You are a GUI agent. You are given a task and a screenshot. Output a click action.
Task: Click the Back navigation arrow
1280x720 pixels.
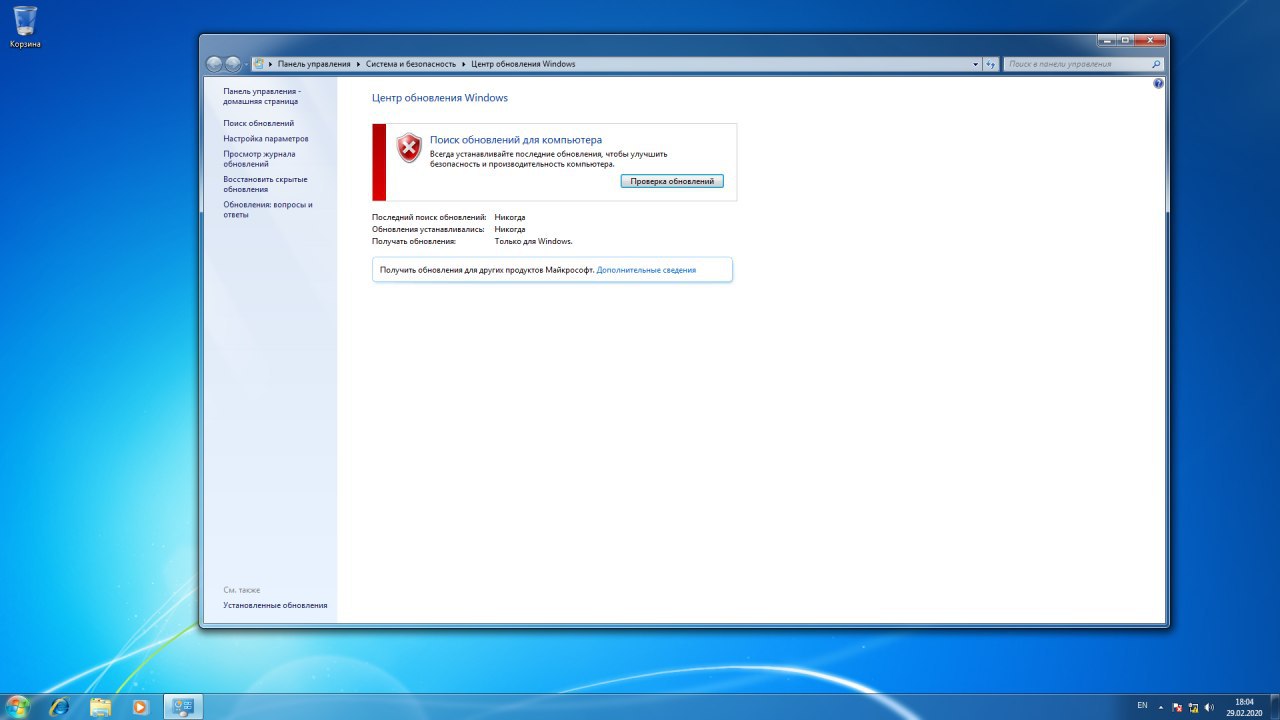tap(214, 64)
